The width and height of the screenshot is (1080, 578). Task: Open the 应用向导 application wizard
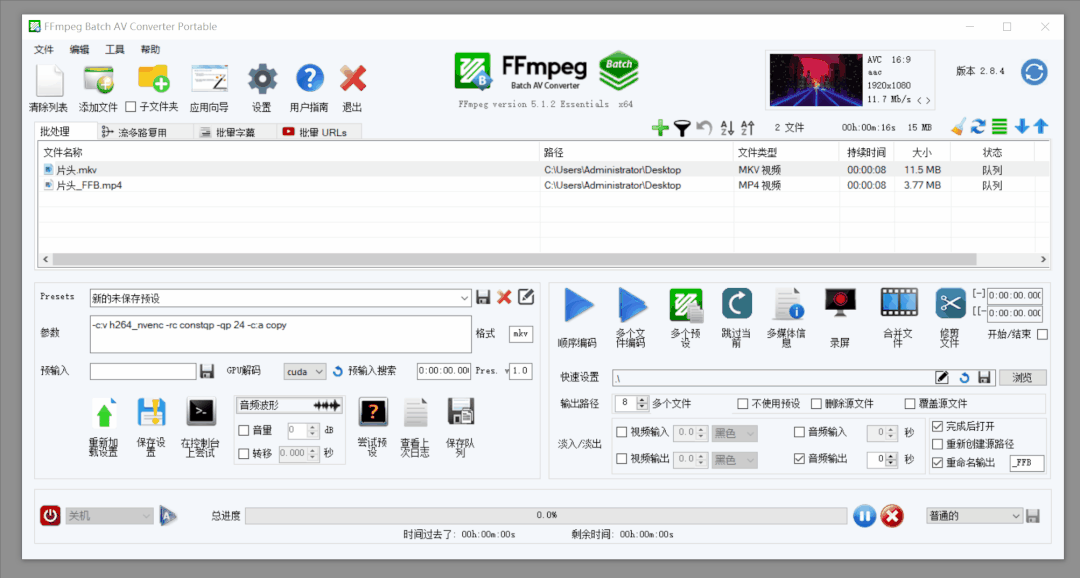[x=210, y=80]
